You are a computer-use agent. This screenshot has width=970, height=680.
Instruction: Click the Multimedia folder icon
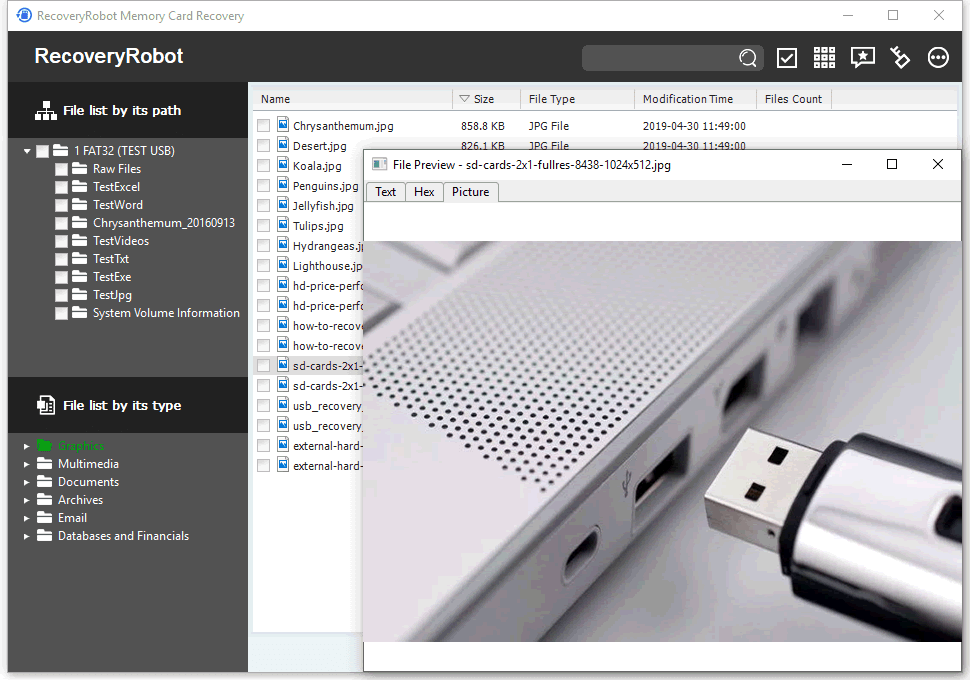44,463
